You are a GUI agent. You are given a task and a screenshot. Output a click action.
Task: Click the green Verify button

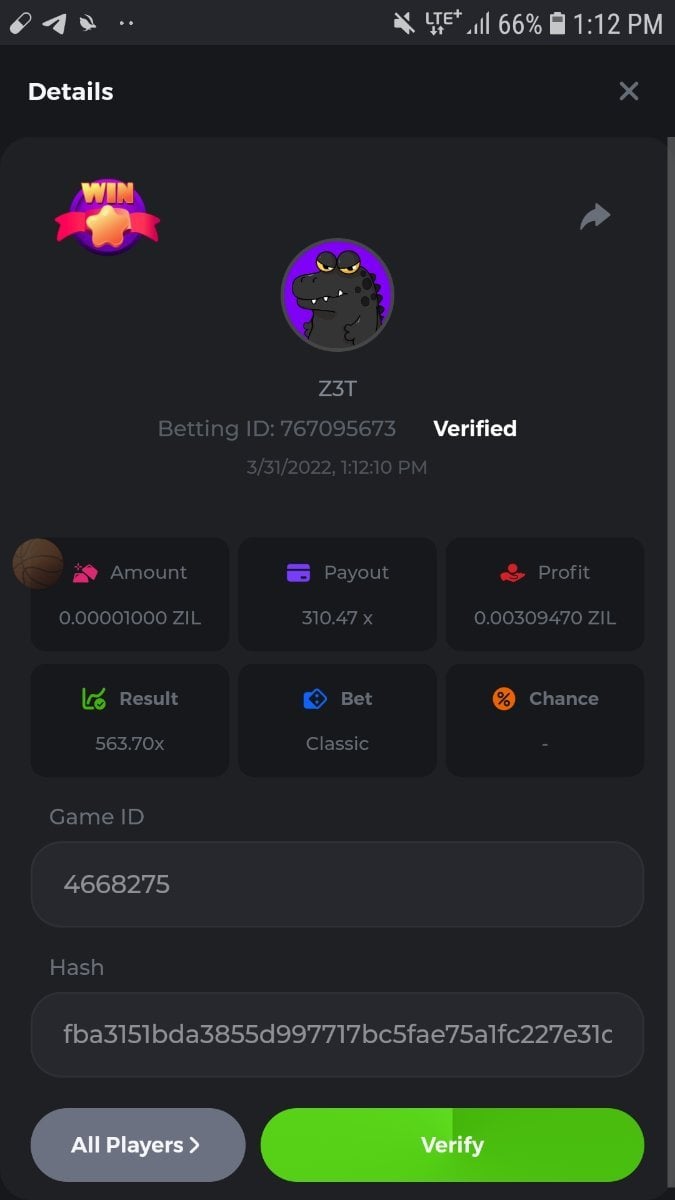(452, 1145)
